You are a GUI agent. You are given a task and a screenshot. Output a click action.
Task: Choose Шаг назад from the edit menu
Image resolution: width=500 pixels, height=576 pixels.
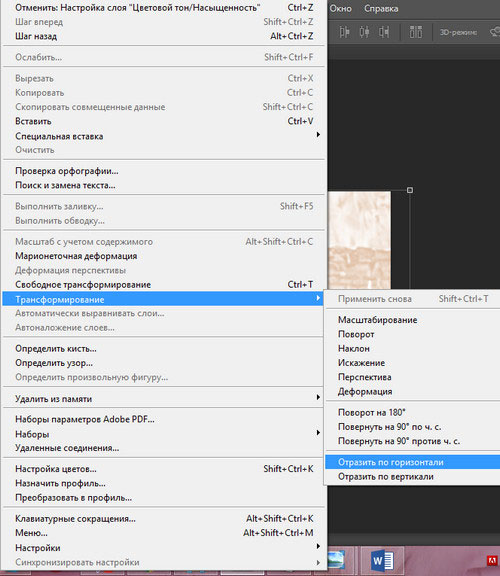coord(164,36)
